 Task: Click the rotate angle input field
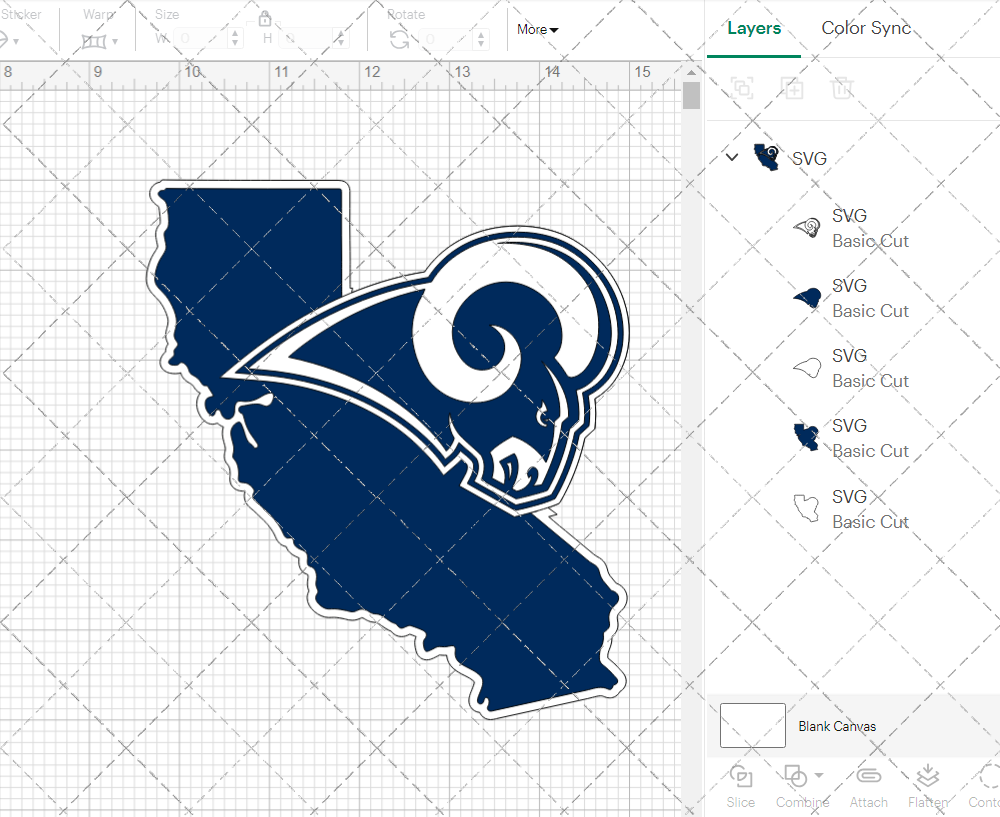446,39
